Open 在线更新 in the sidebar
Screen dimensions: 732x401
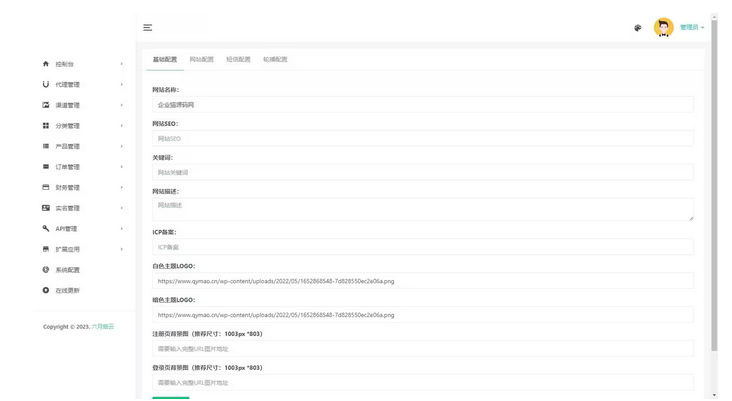67,291
